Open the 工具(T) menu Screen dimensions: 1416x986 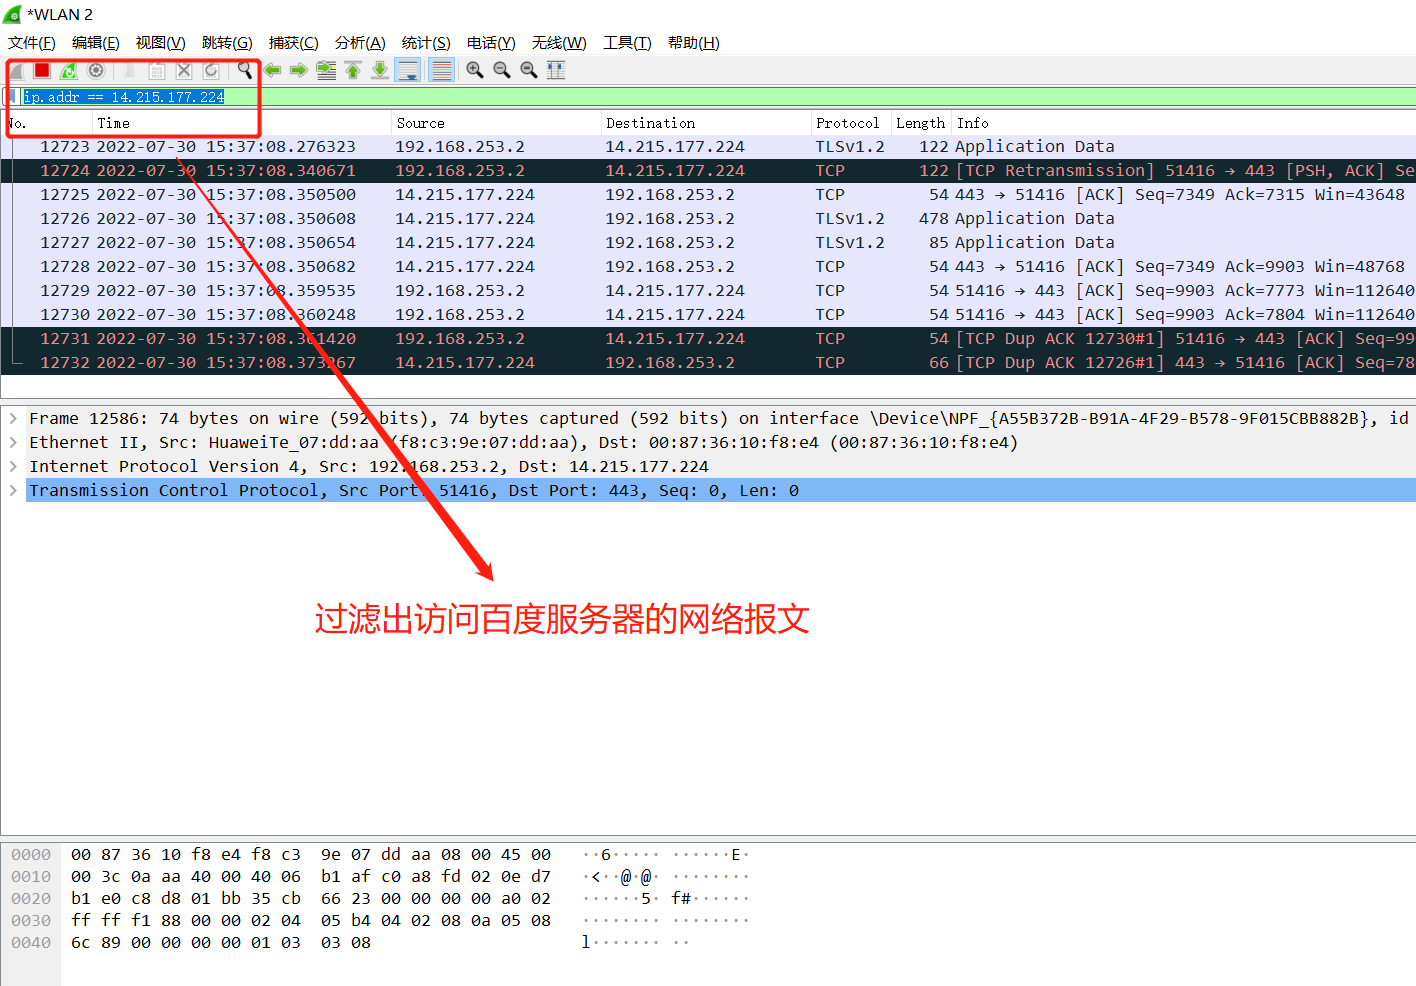point(627,43)
